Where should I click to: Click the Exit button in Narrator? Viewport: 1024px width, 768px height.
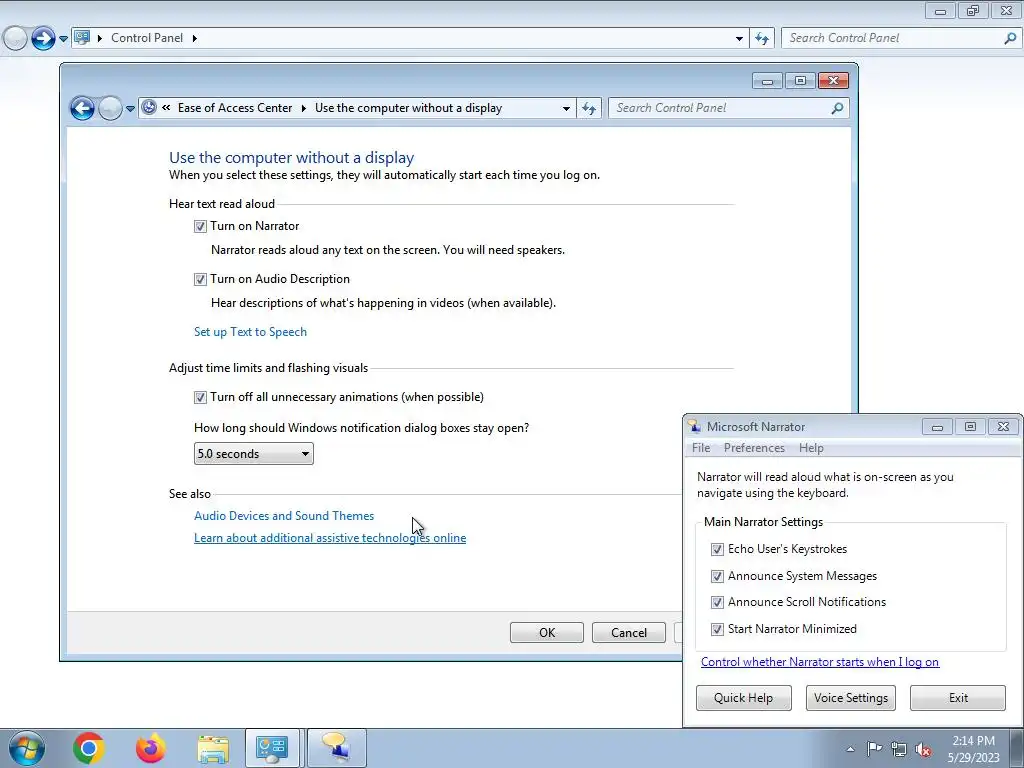[958, 697]
